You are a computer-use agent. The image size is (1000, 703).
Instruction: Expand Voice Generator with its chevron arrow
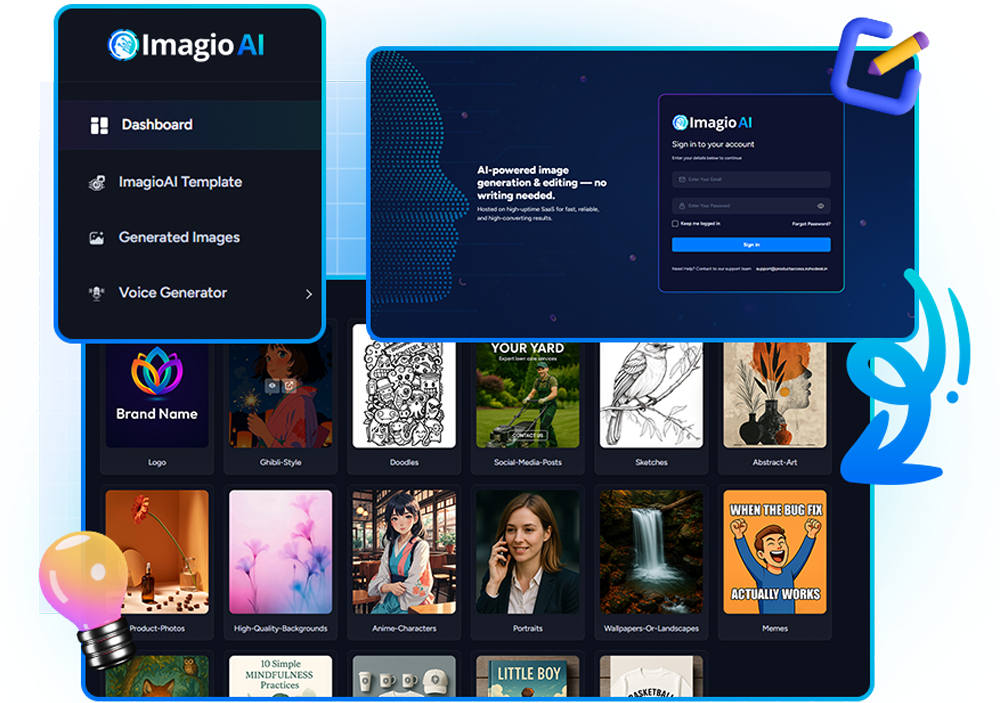coord(309,294)
